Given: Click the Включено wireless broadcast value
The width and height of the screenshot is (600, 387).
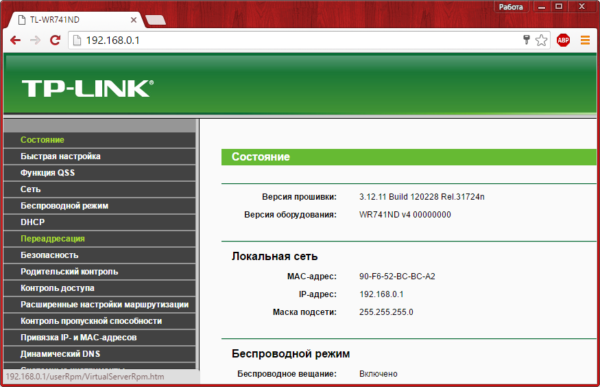Looking at the screenshot, I should tap(378, 374).
